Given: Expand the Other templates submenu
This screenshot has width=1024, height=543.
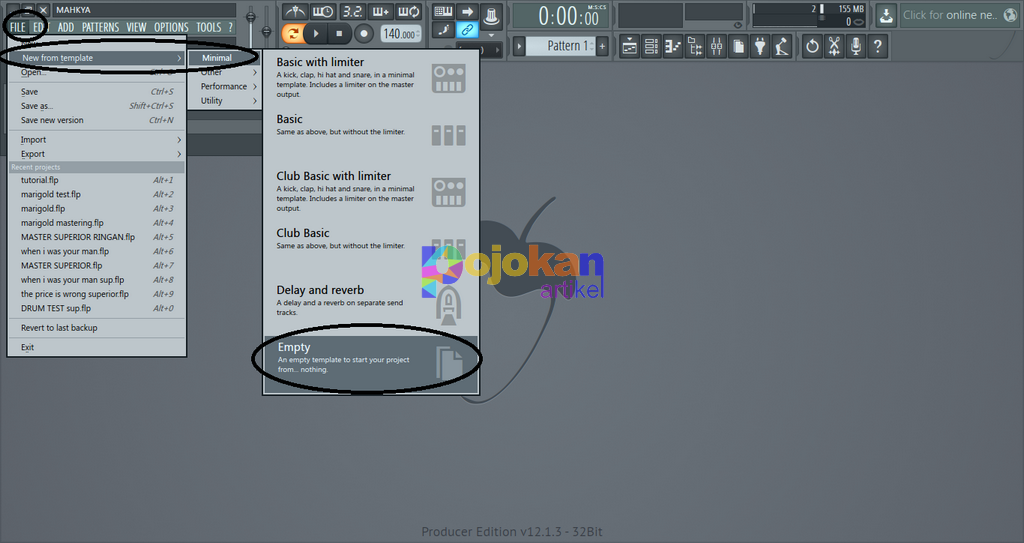Looking at the screenshot, I should 223,73.
